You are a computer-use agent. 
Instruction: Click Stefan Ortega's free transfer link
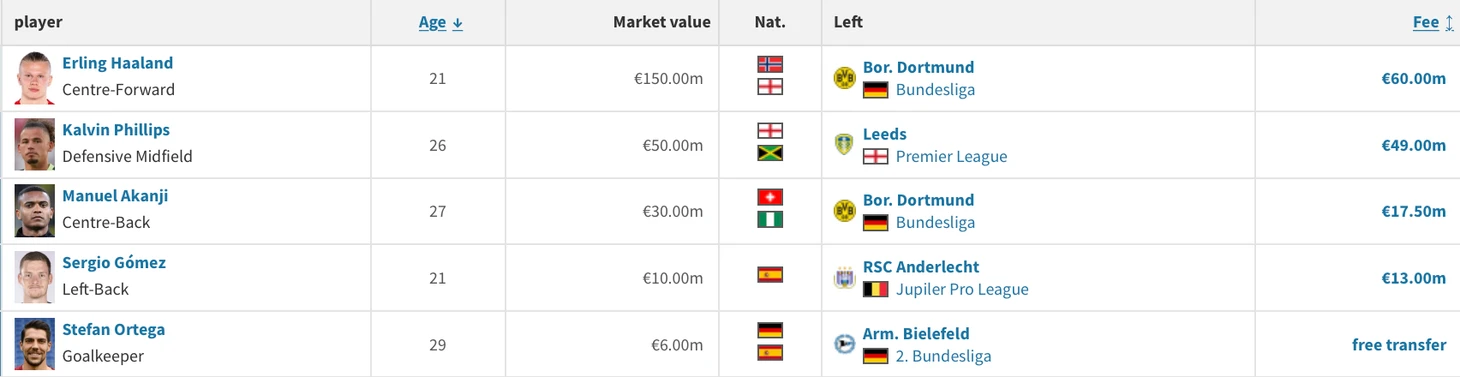click(x=1399, y=345)
